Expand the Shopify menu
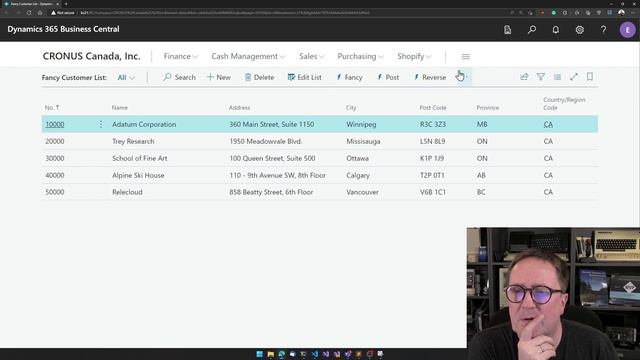The image size is (640, 360). pos(414,56)
